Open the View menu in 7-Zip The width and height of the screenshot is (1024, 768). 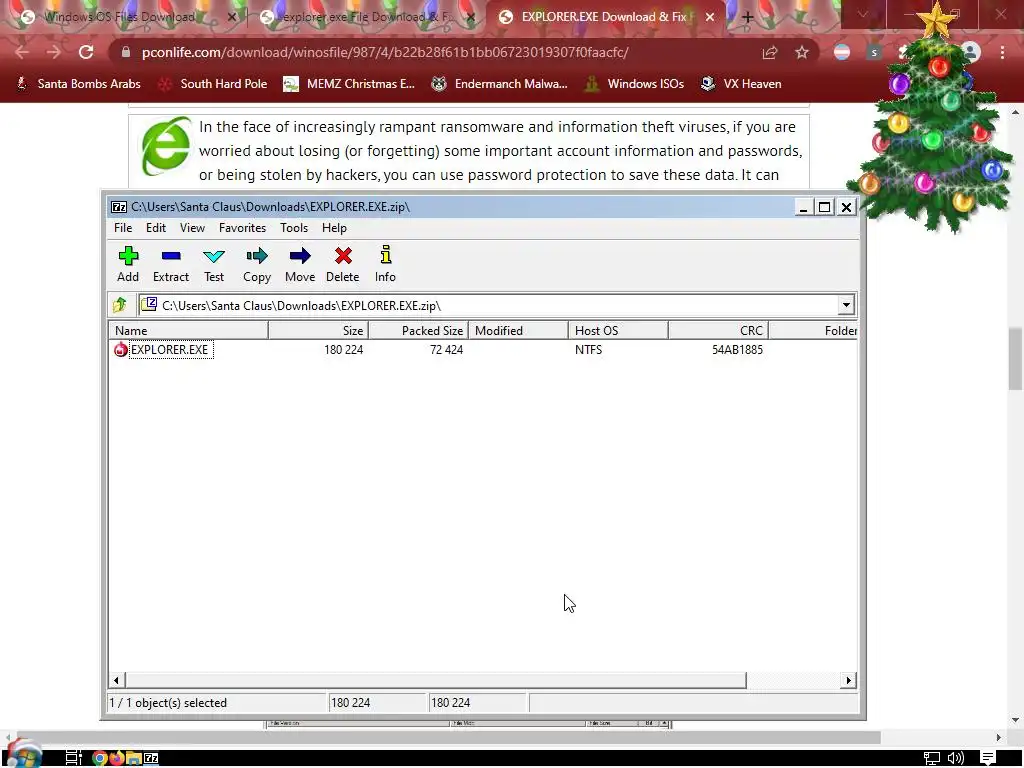[x=192, y=228]
